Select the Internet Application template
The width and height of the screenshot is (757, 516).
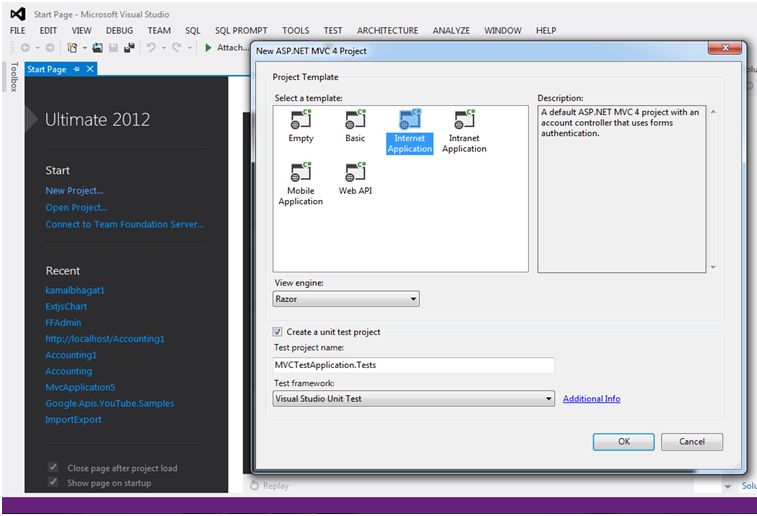coord(409,131)
